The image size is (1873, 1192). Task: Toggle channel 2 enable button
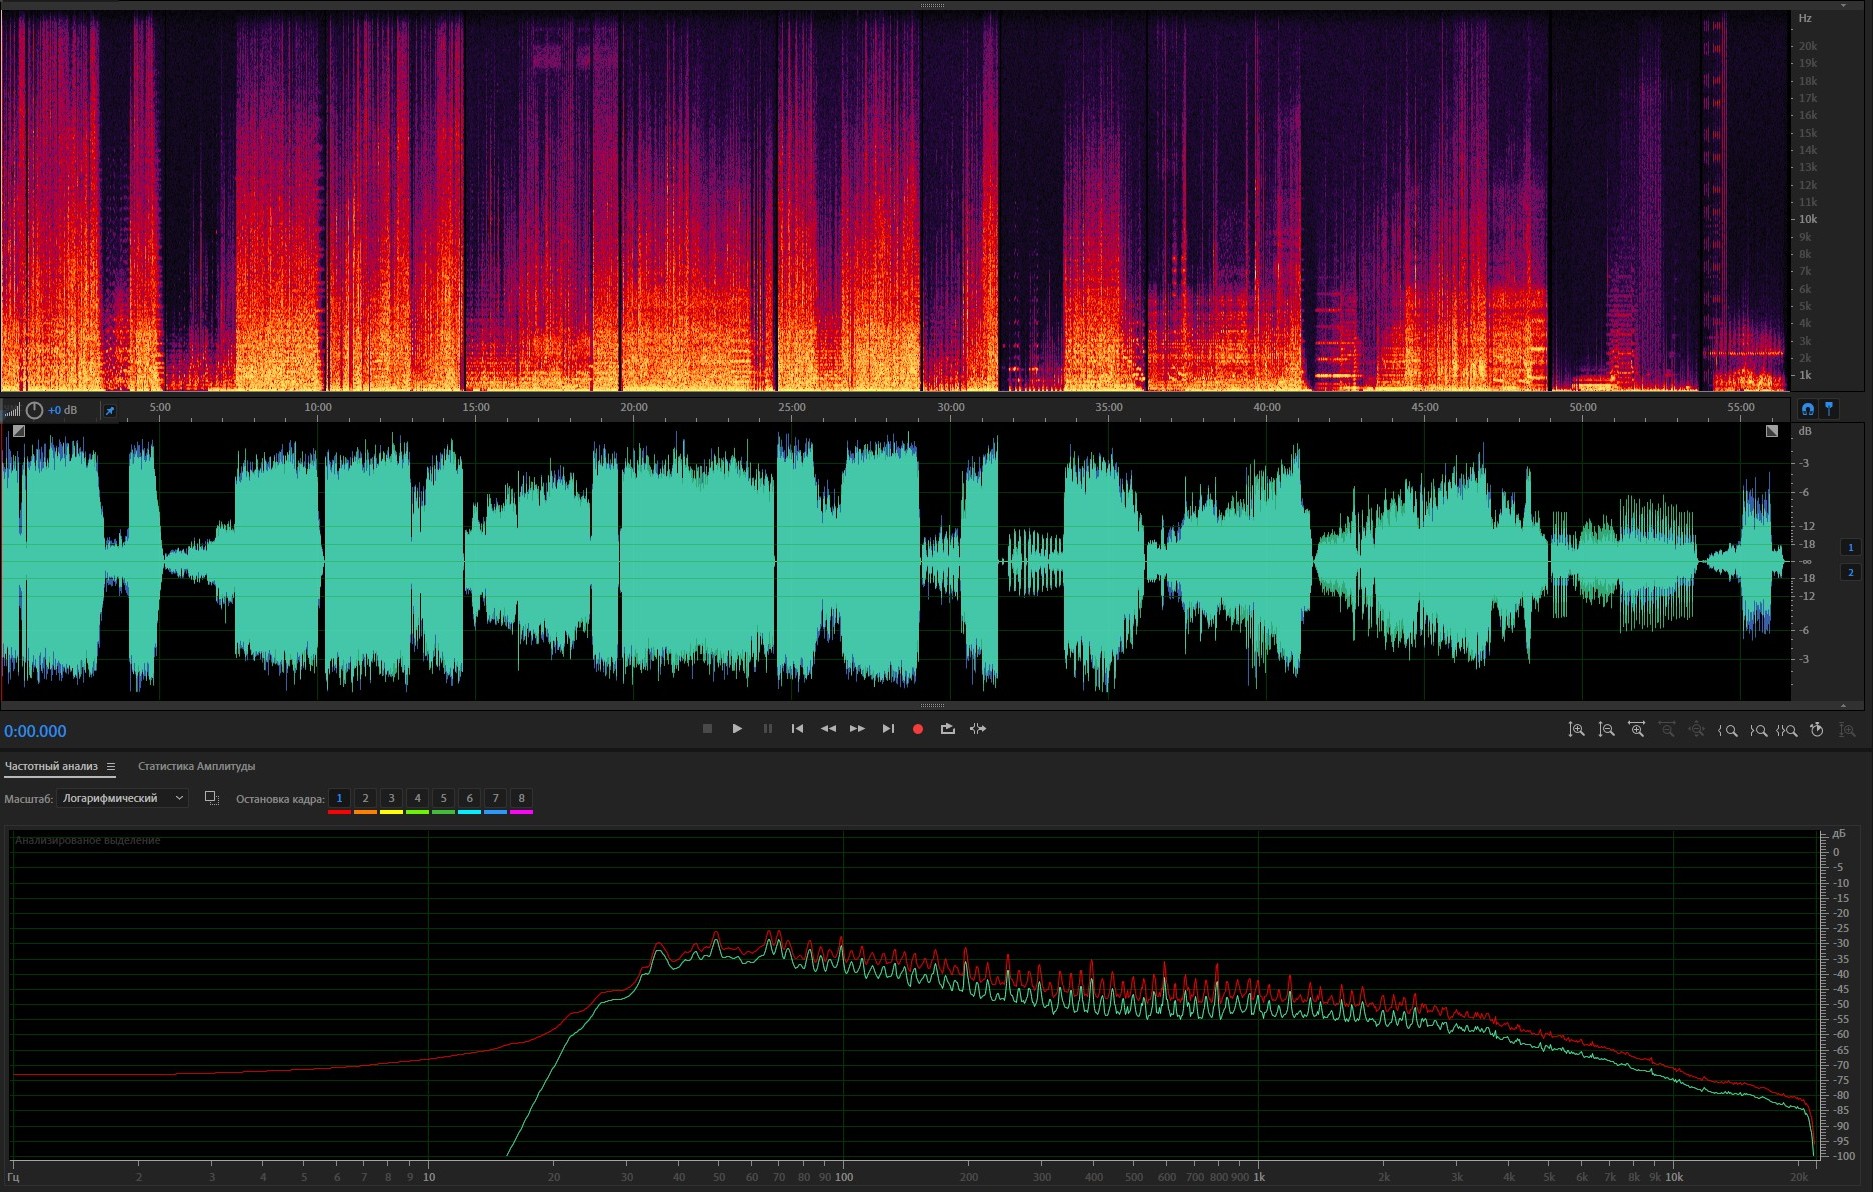pos(1850,572)
